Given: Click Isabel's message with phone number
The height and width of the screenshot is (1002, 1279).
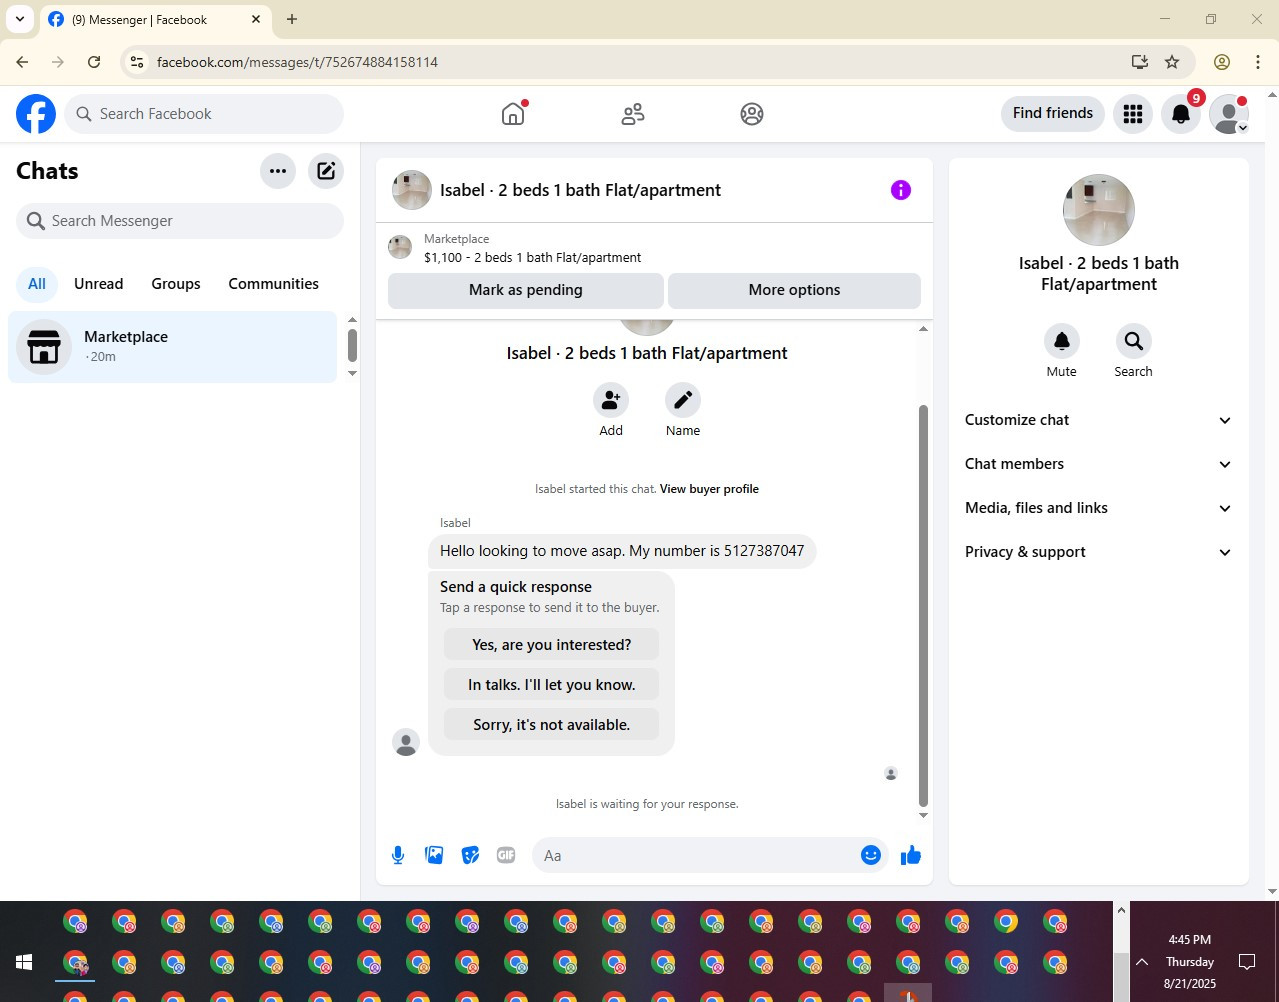Looking at the screenshot, I should point(622,551).
